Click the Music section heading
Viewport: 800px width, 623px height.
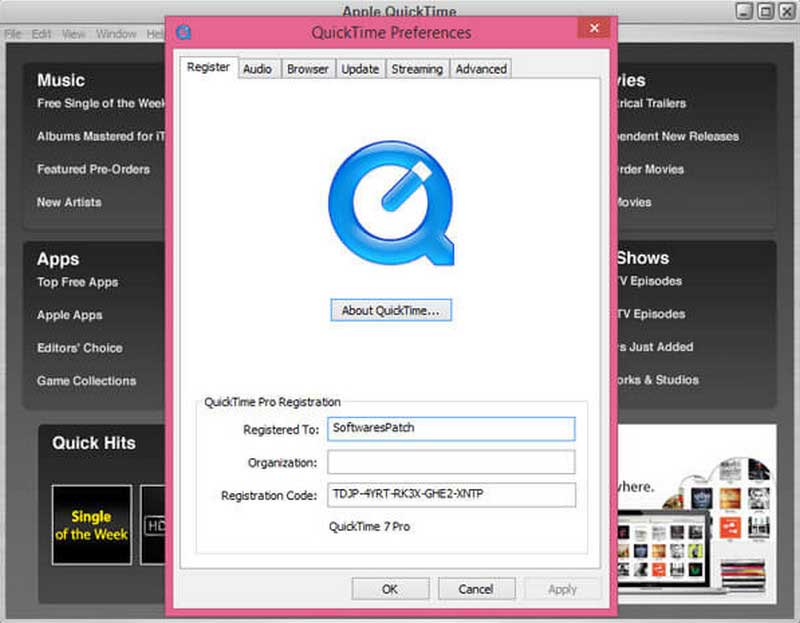61,81
